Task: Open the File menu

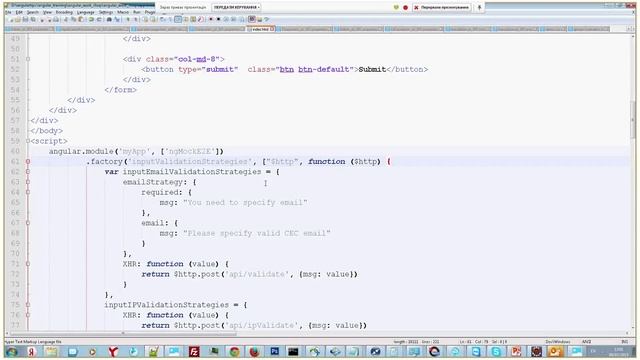Action: tap(8, 12)
